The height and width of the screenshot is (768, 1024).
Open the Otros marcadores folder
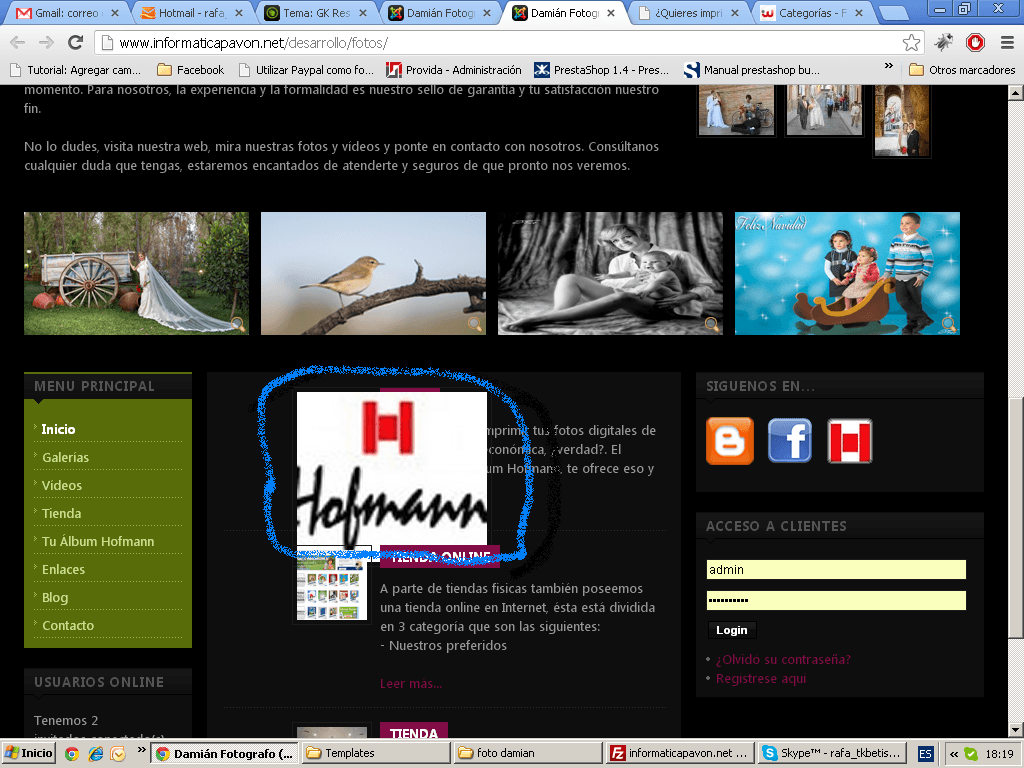pyautogui.click(x=962, y=70)
